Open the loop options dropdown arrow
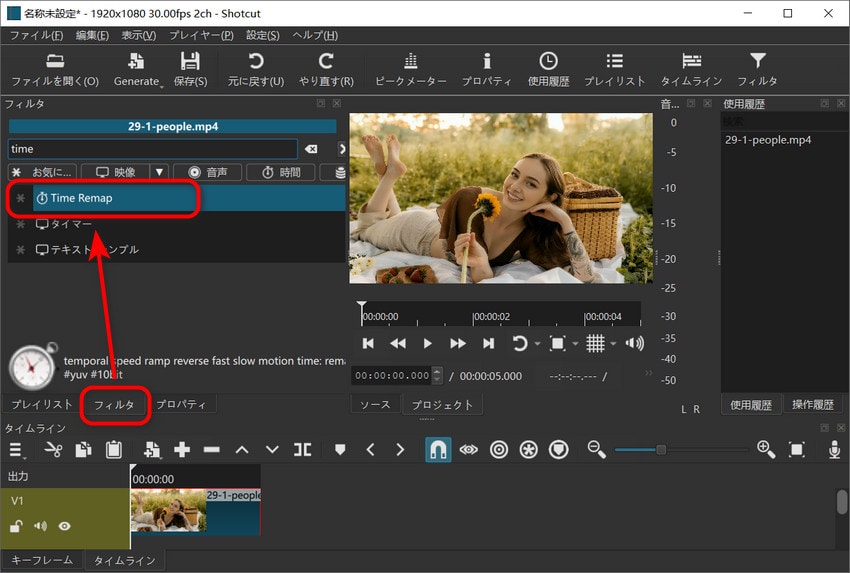 click(537, 344)
